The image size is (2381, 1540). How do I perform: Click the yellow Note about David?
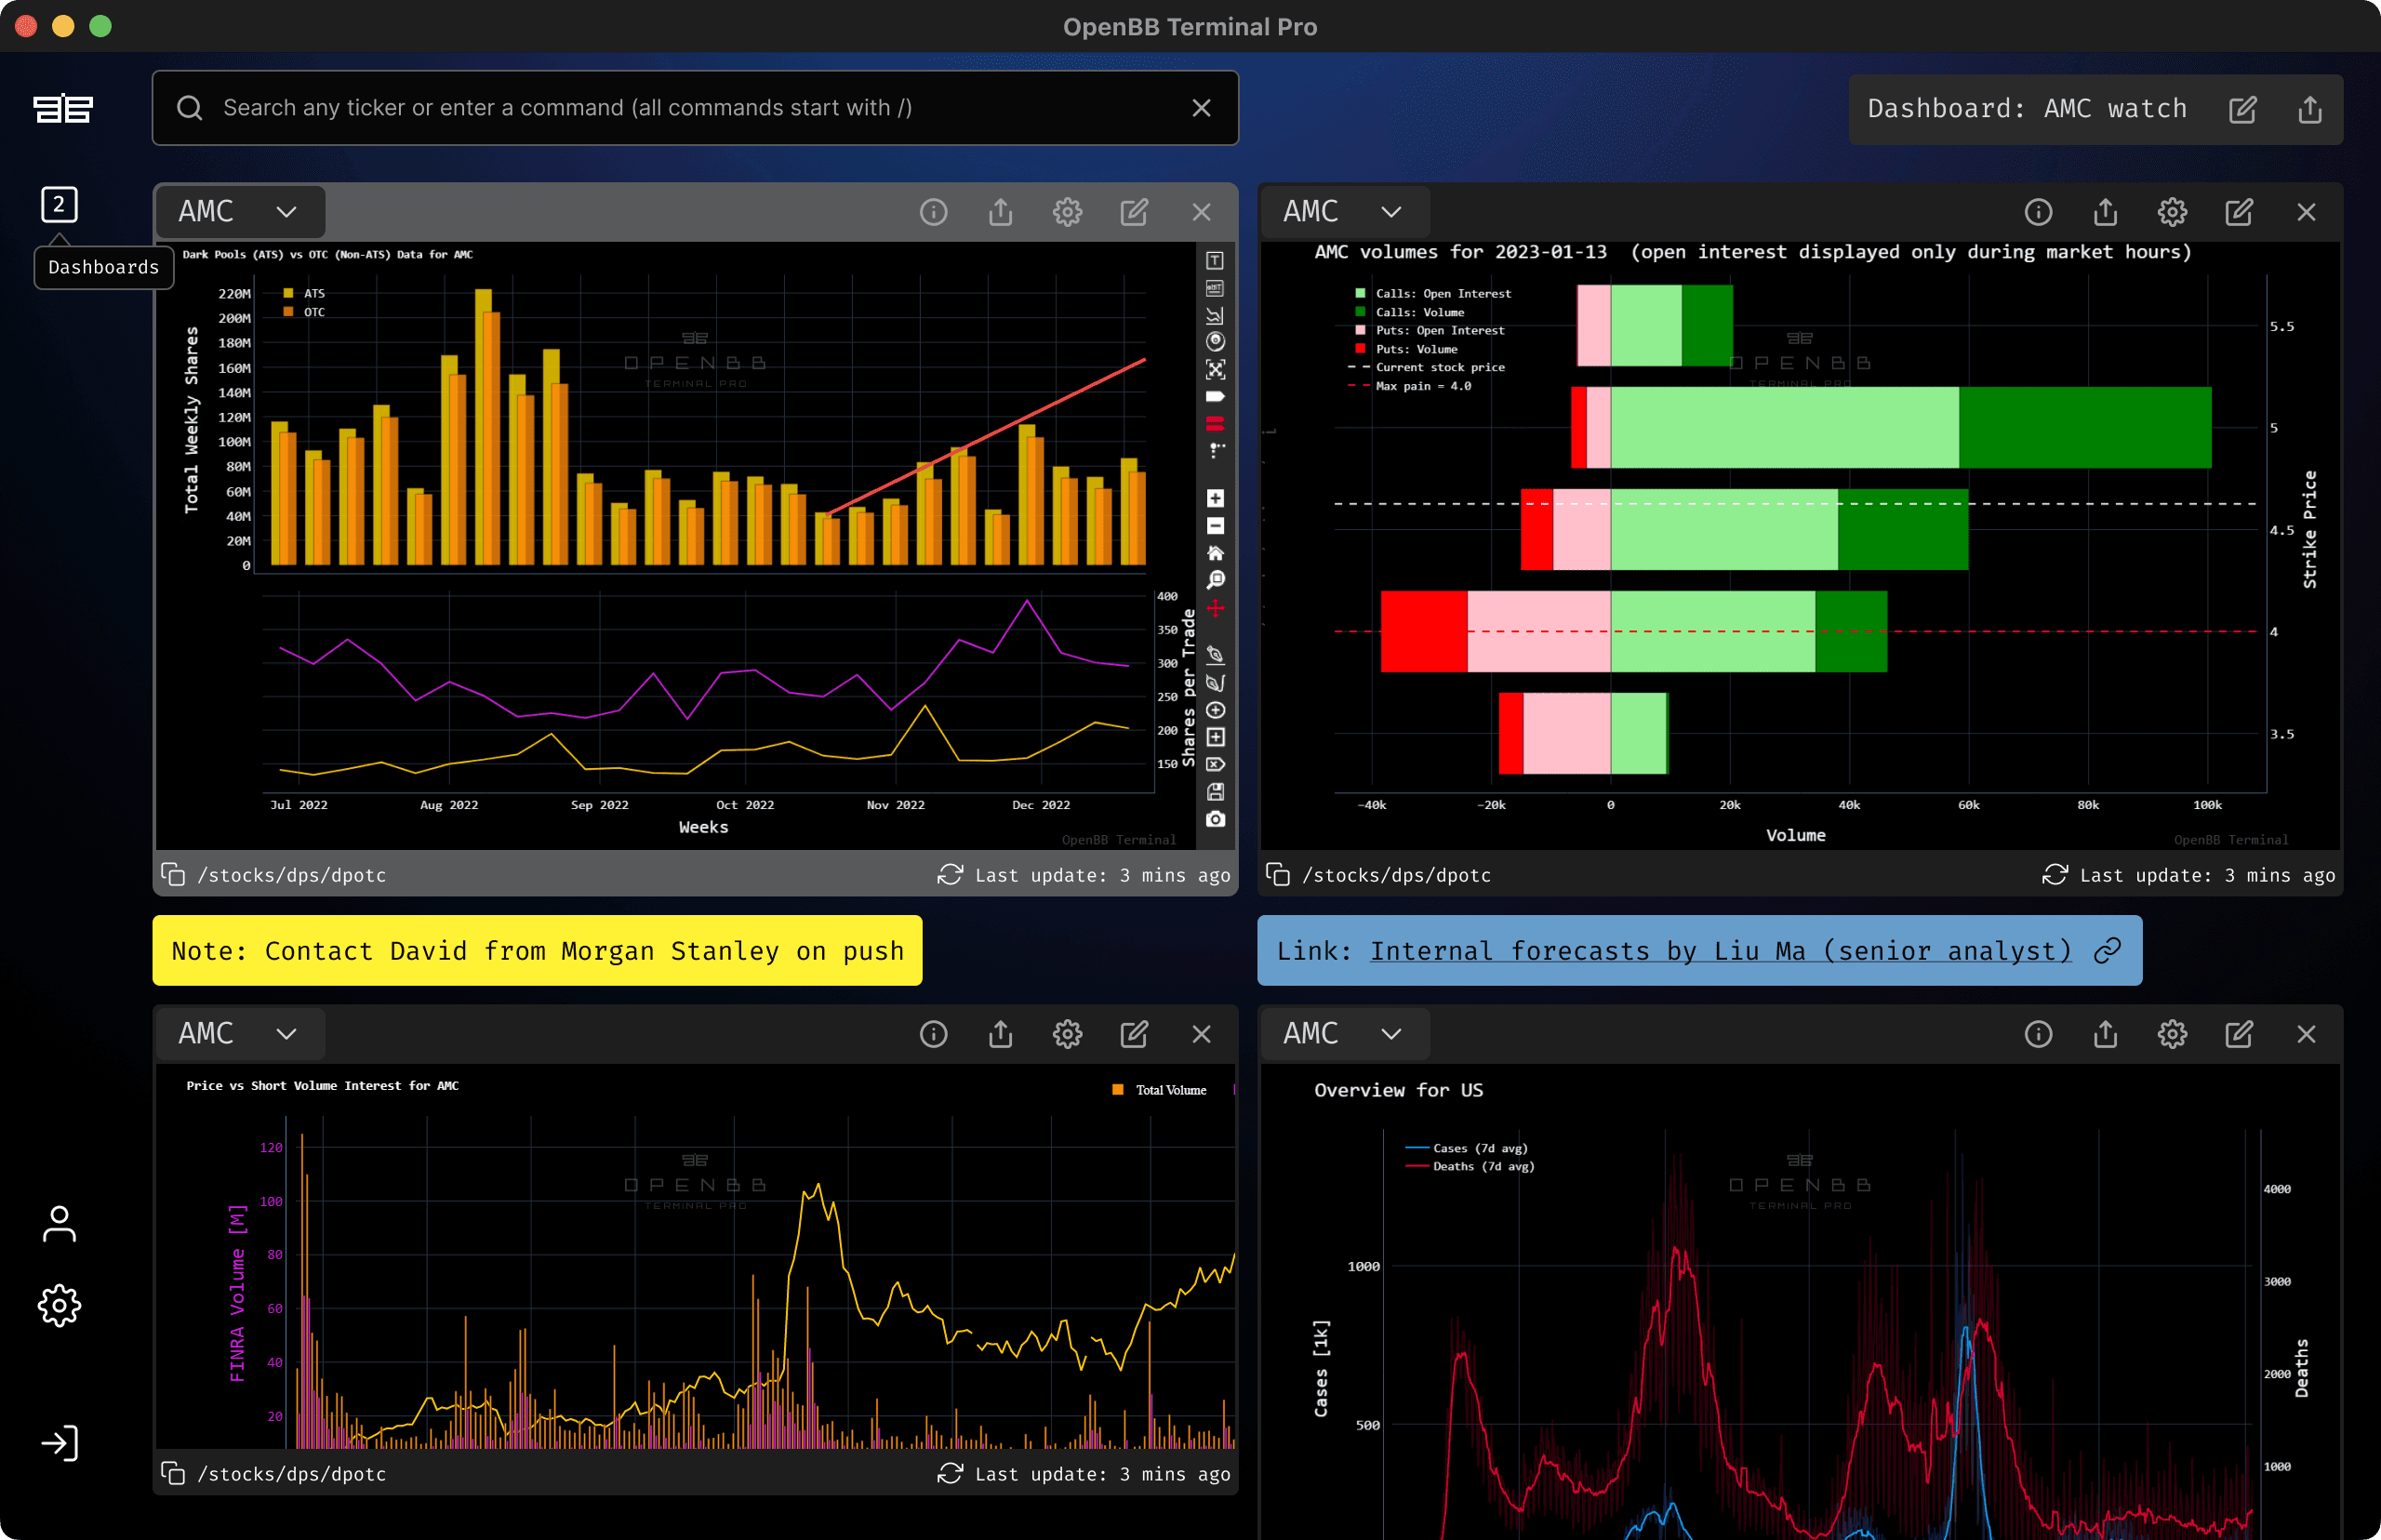click(x=537, y=951)
